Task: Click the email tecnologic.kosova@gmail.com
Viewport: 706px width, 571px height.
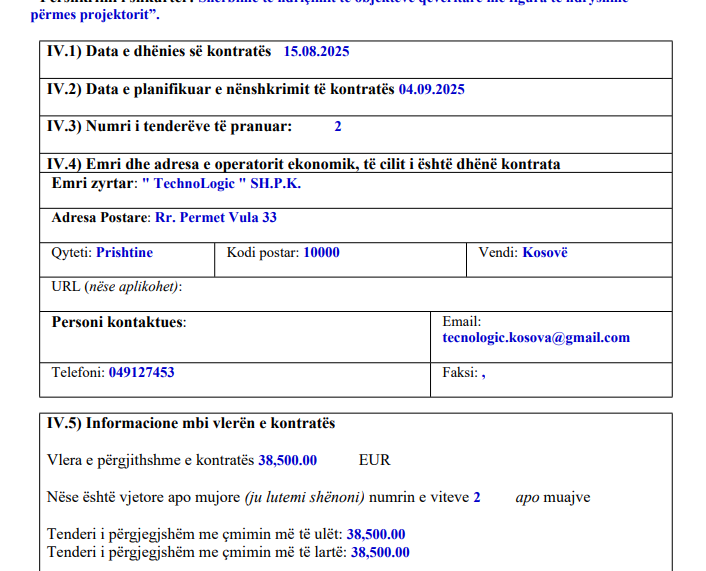Action: click(536, 338)
